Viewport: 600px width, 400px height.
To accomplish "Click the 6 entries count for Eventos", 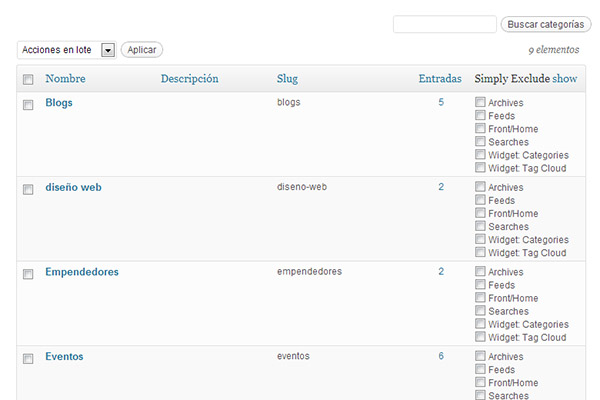I will pyautogui.click(x=441, y=356).
